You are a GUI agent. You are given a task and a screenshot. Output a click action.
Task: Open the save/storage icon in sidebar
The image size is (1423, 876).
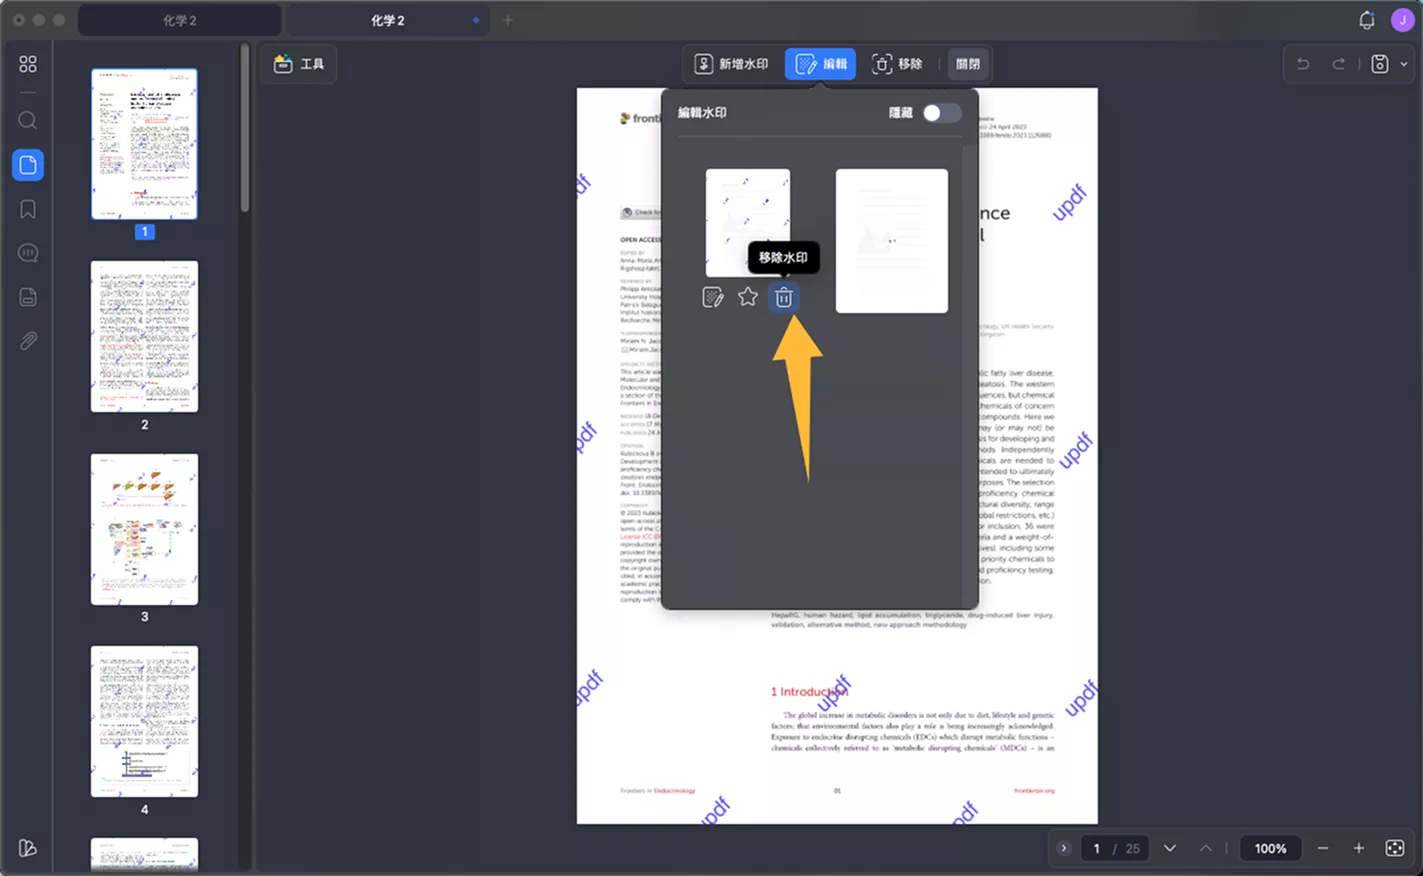point(28,297)
